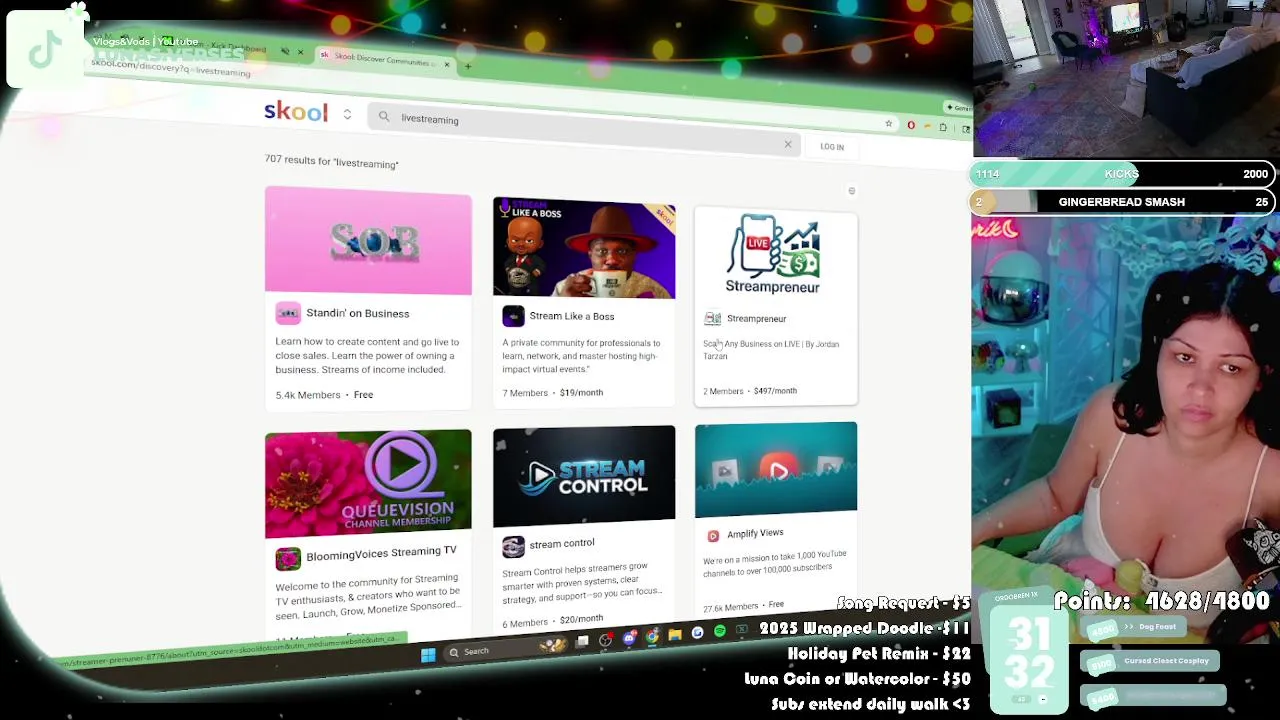Open File Explorer from the taskbar

(675, 634)
